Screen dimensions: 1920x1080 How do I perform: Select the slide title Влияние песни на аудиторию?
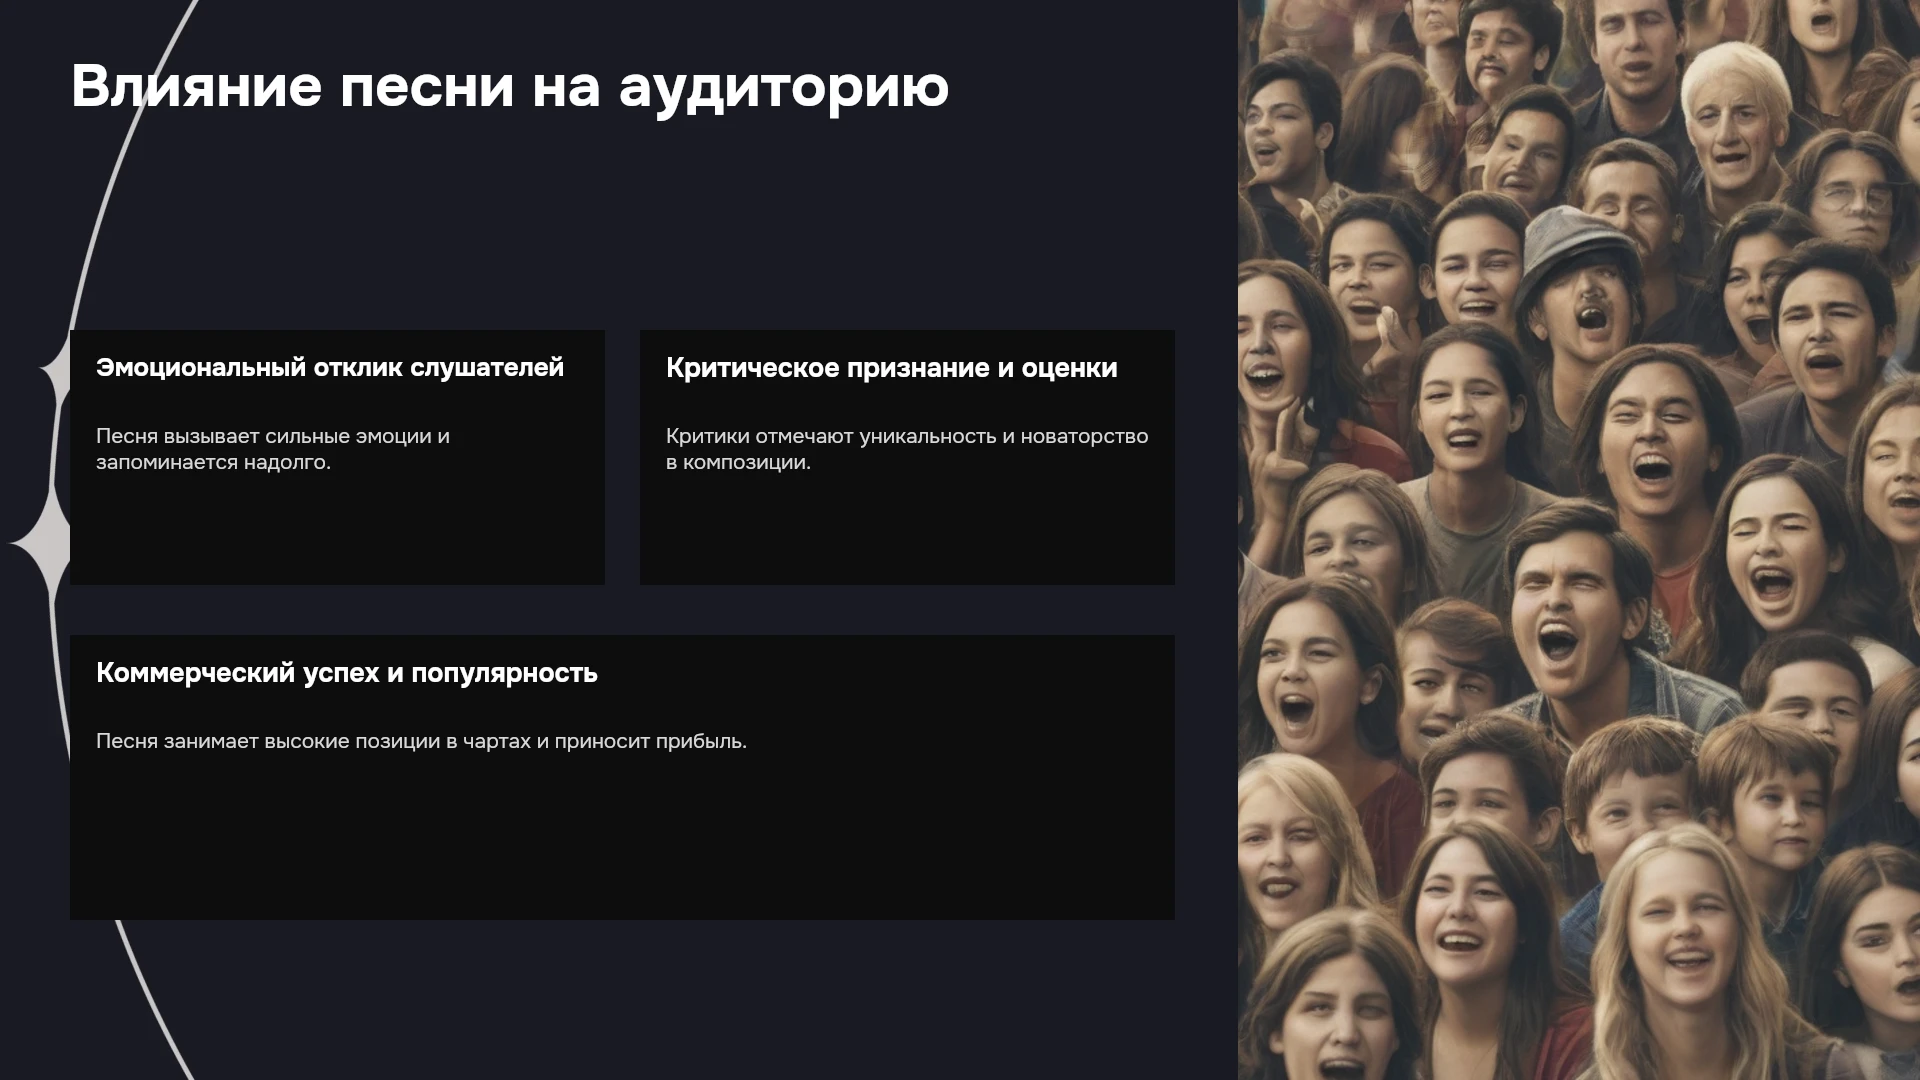pyautogui.click(x=510, y=87)
